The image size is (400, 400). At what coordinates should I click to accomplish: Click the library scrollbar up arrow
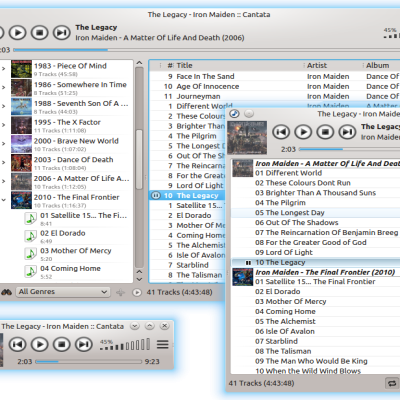(x=139, y=63)
